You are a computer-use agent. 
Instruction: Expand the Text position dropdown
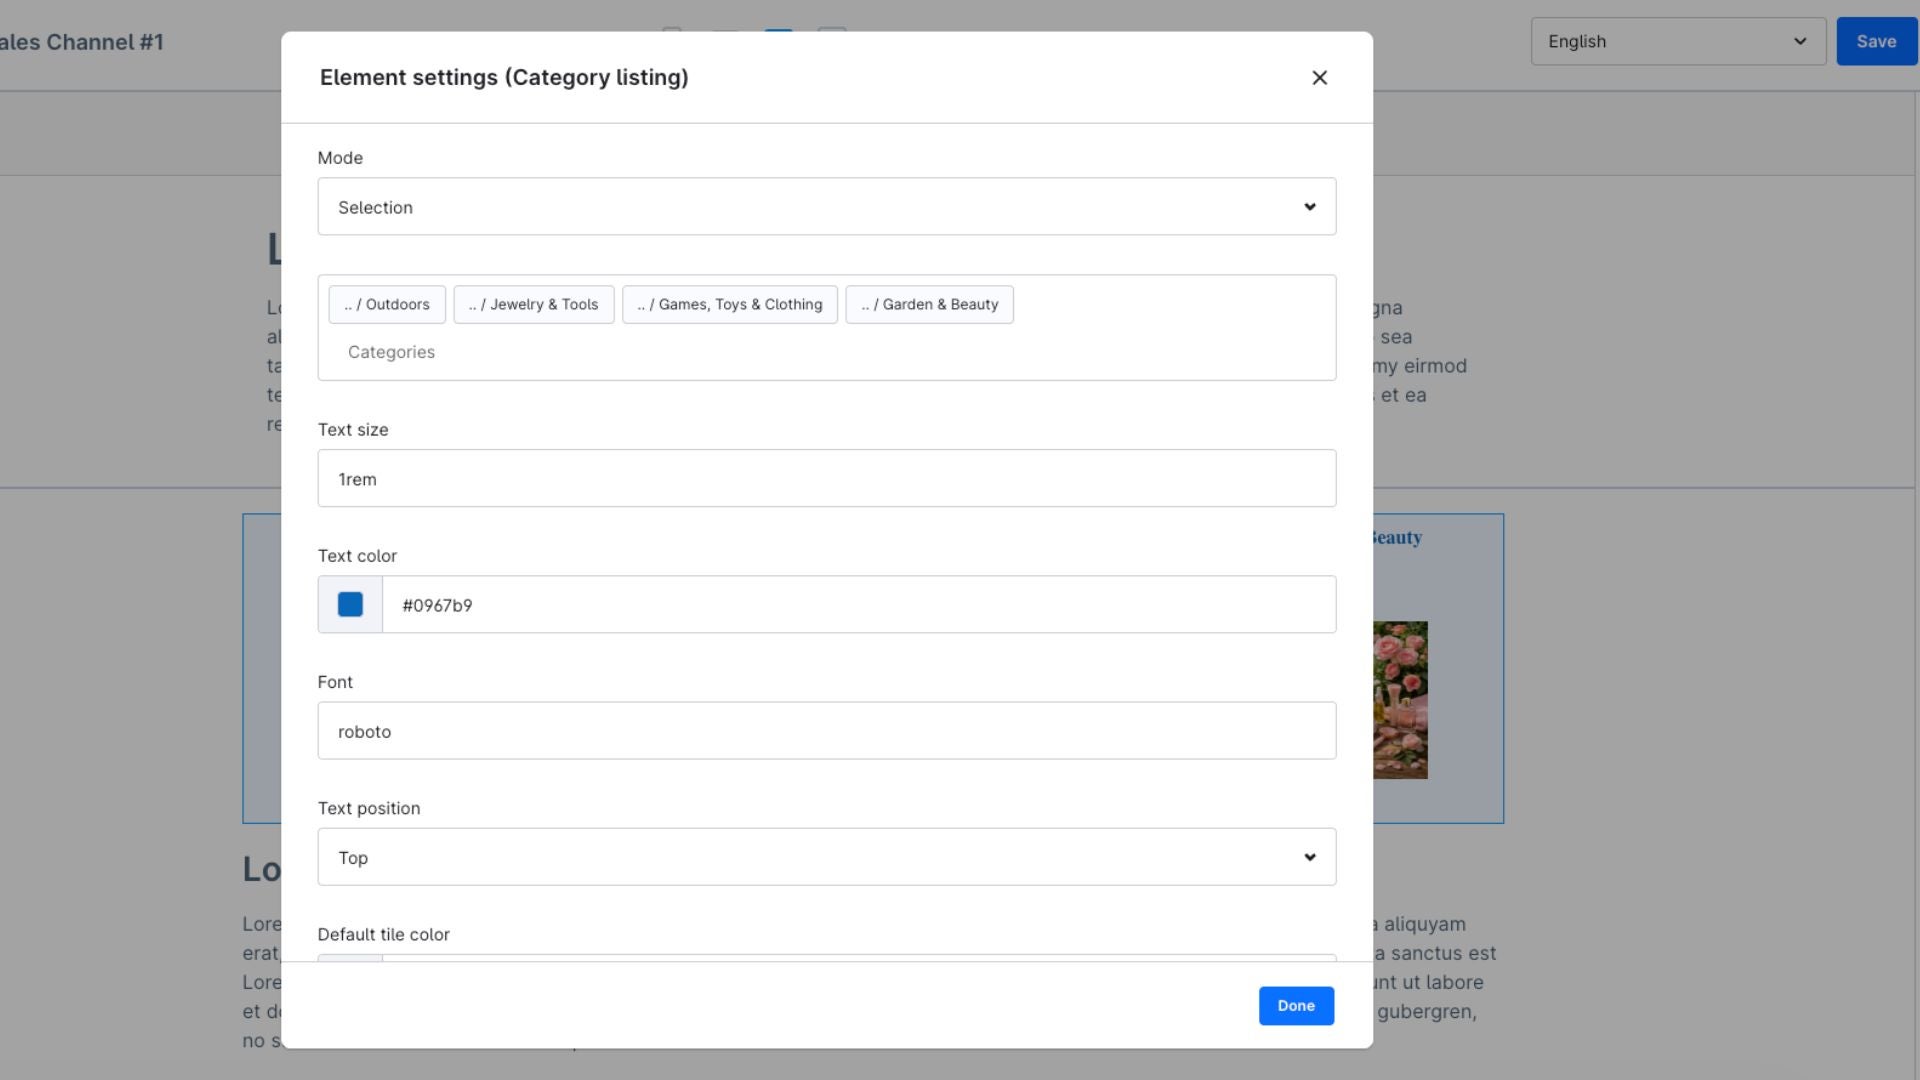(826, 857)
